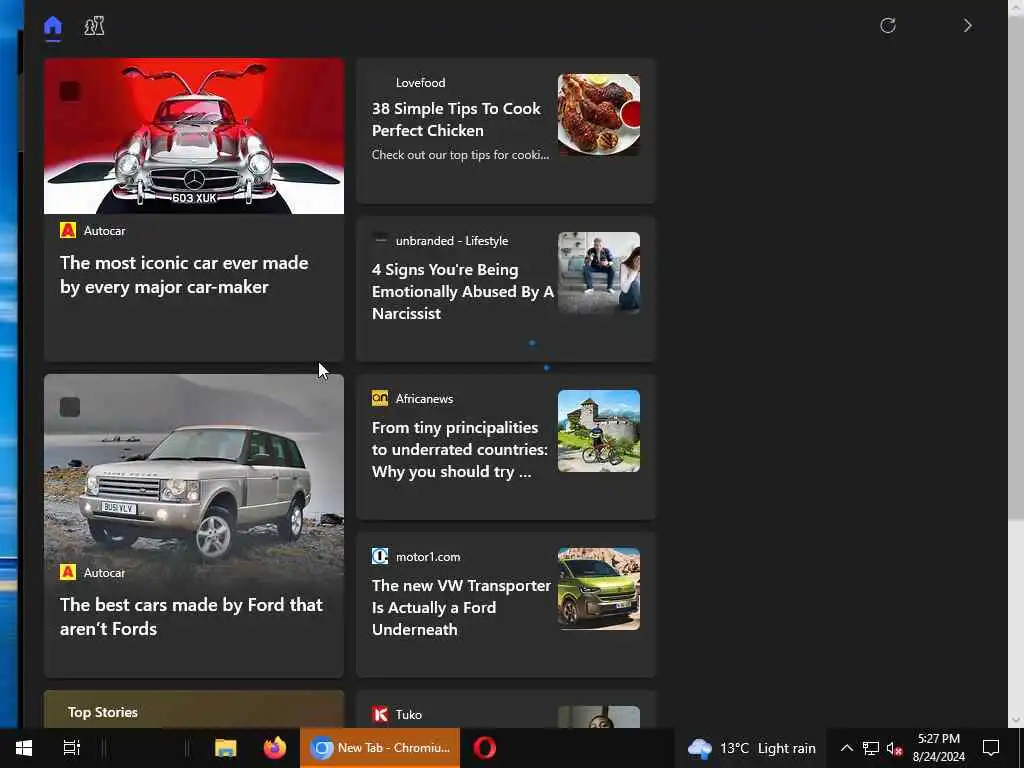The height and width of the screenshot is (768, 1024).
Task: Refresh the news feed
Action: tap(888, 25)
